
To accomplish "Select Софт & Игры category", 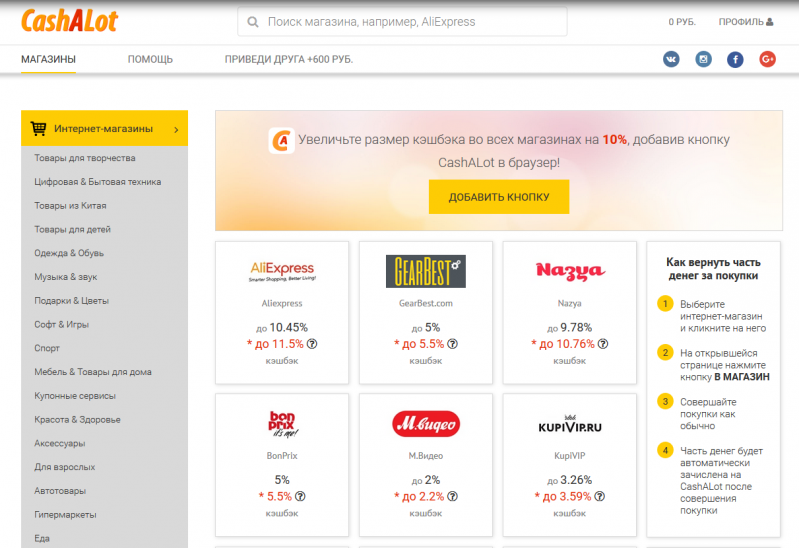I will pyautogui.click(x=61, y=325).
